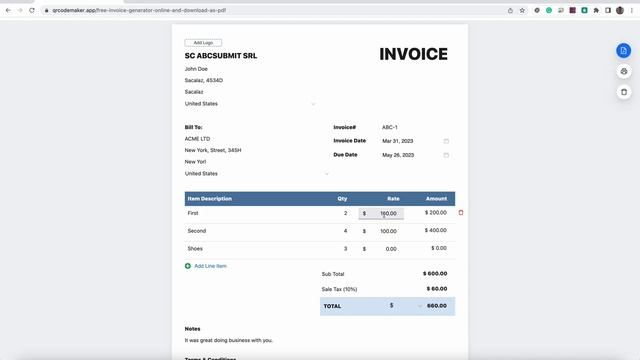Open the browser profile avatar

(620, 11)
